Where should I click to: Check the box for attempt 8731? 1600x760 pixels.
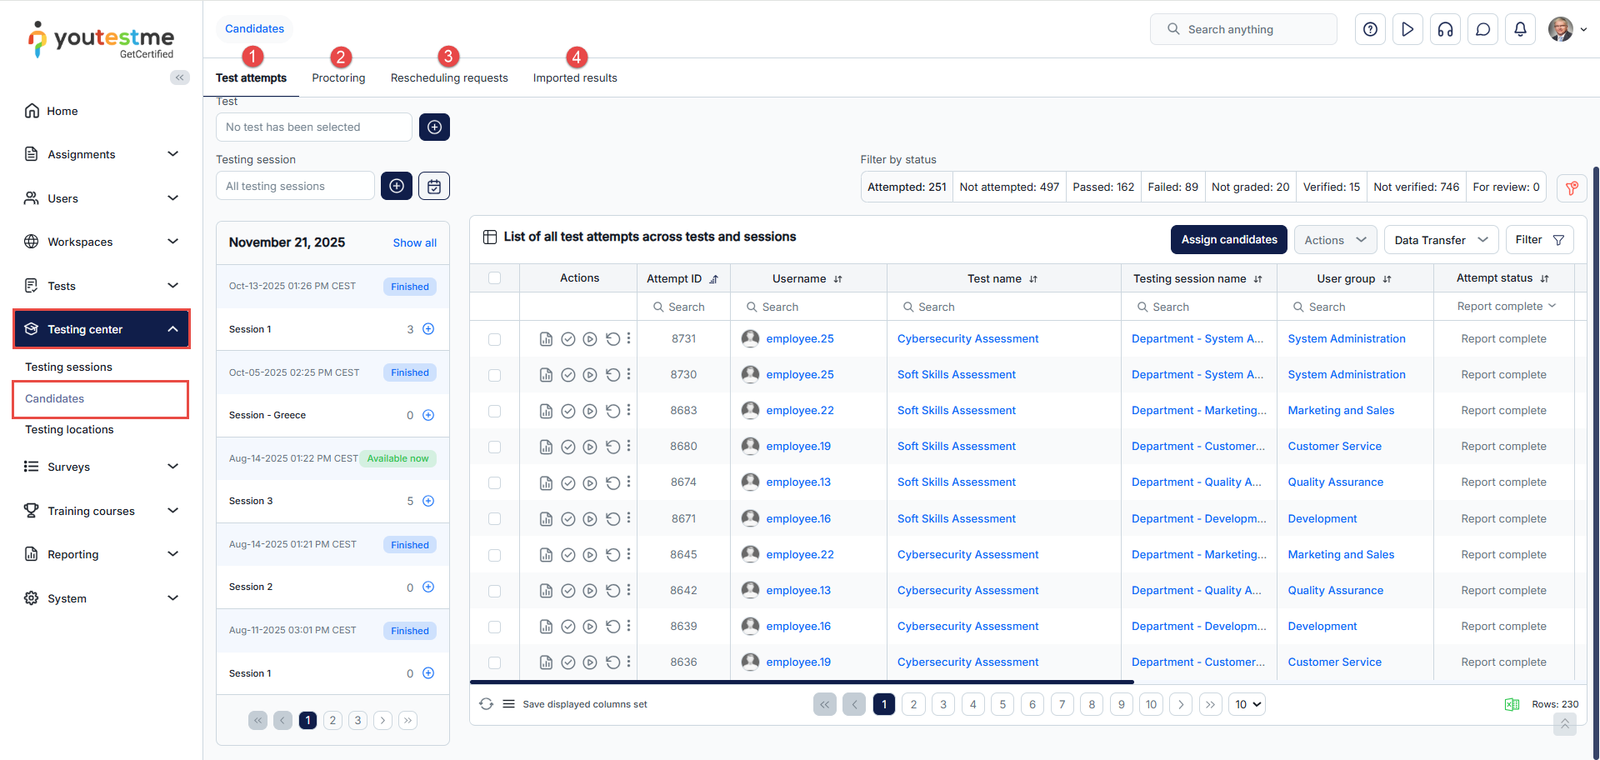[x=495, y=339]
